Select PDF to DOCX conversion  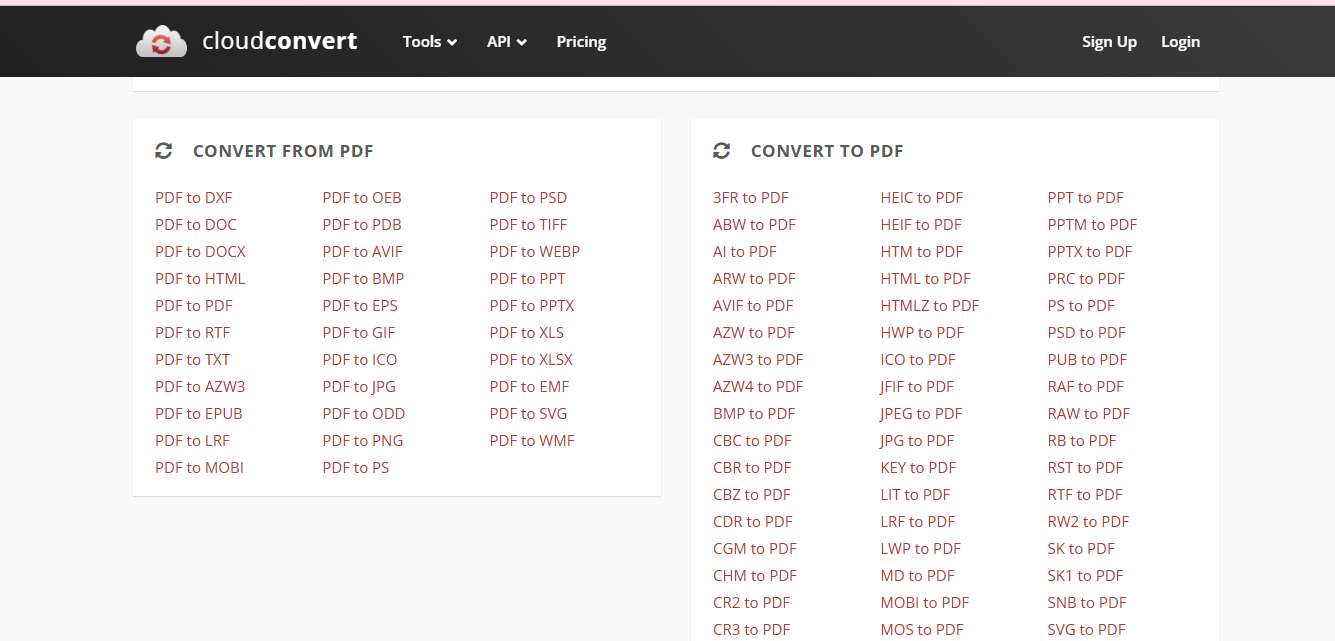200,252
